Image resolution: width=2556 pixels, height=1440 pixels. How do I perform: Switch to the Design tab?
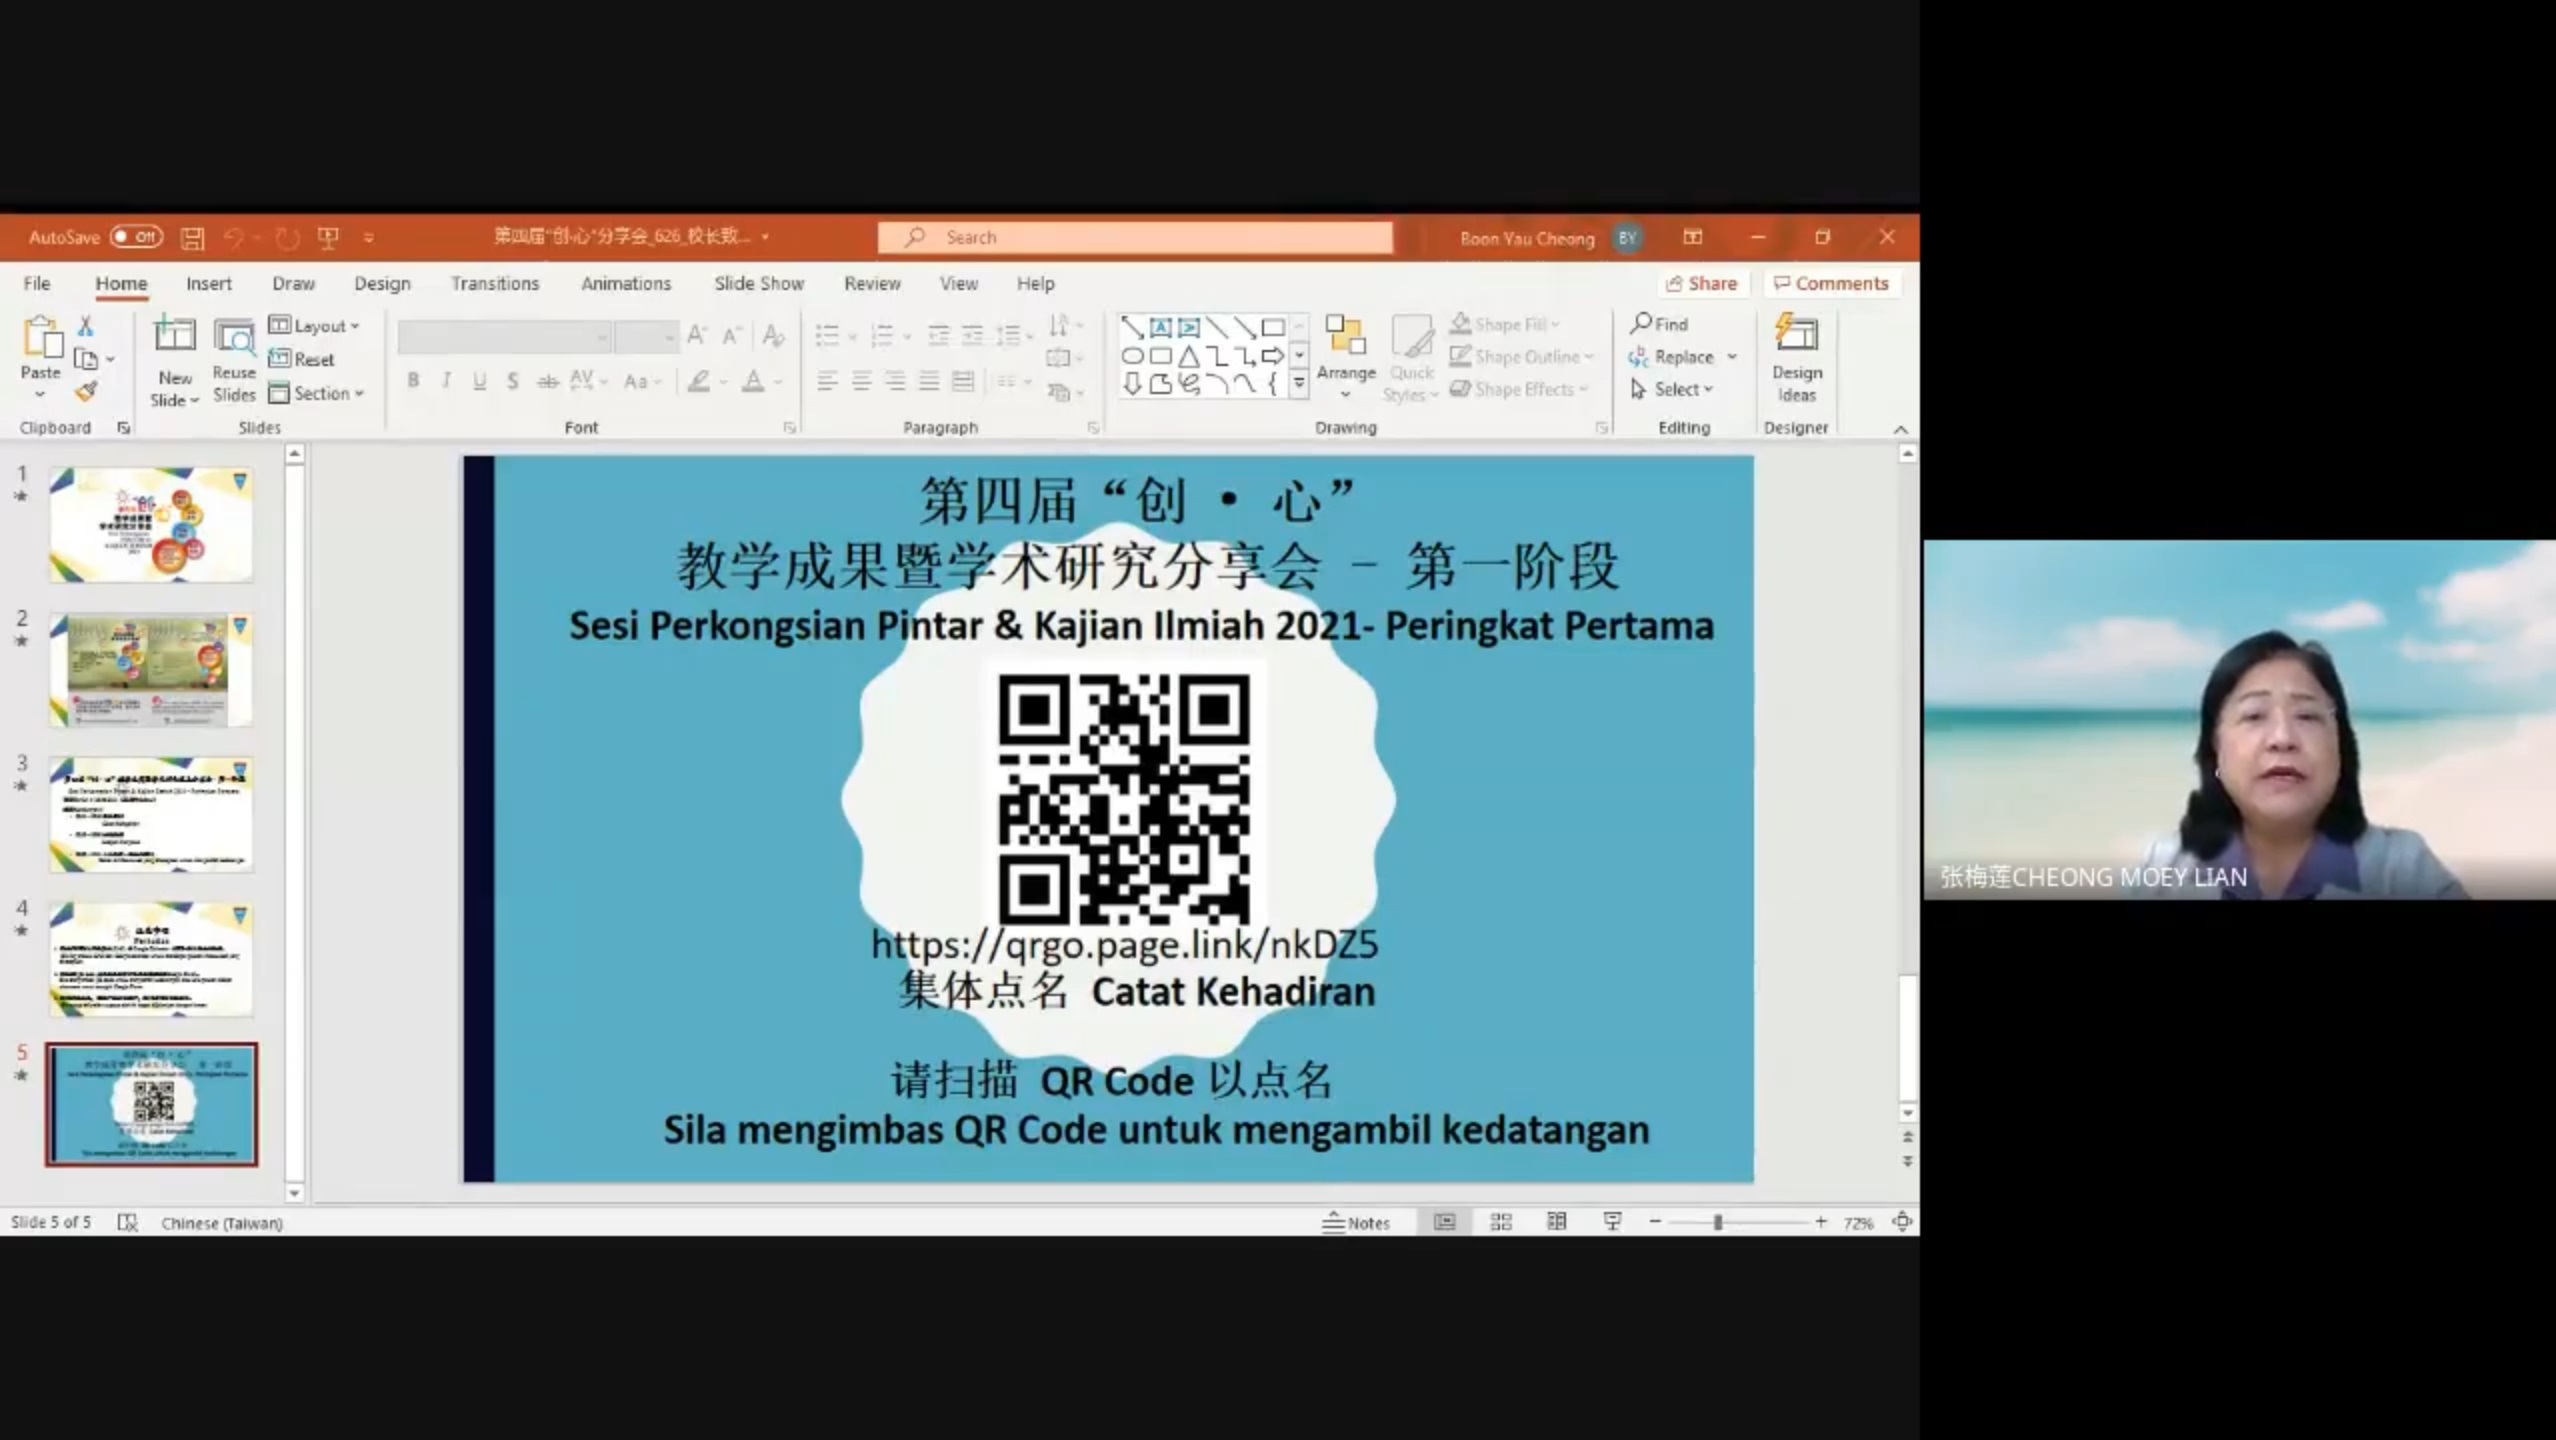[382, 284]
